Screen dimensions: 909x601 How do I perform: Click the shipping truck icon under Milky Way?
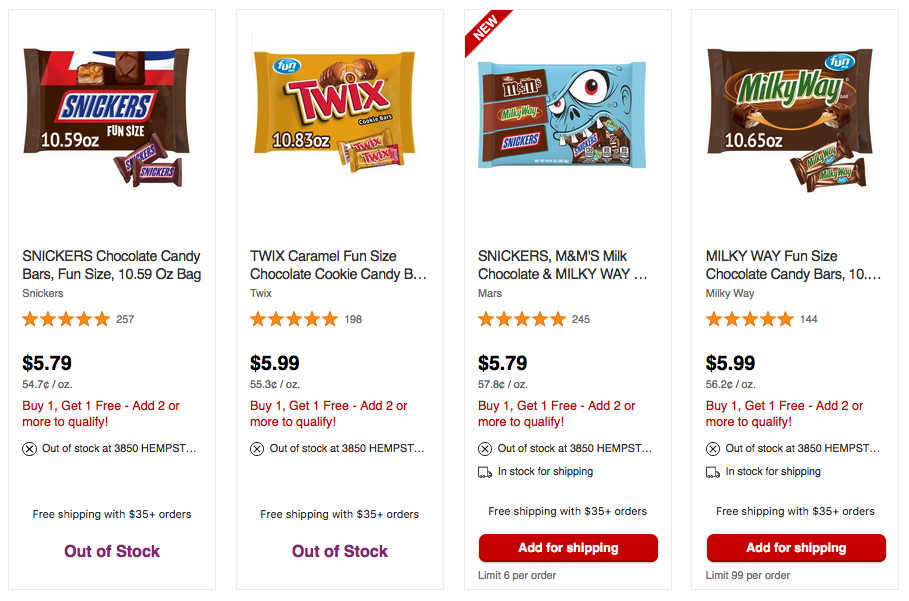712,472
